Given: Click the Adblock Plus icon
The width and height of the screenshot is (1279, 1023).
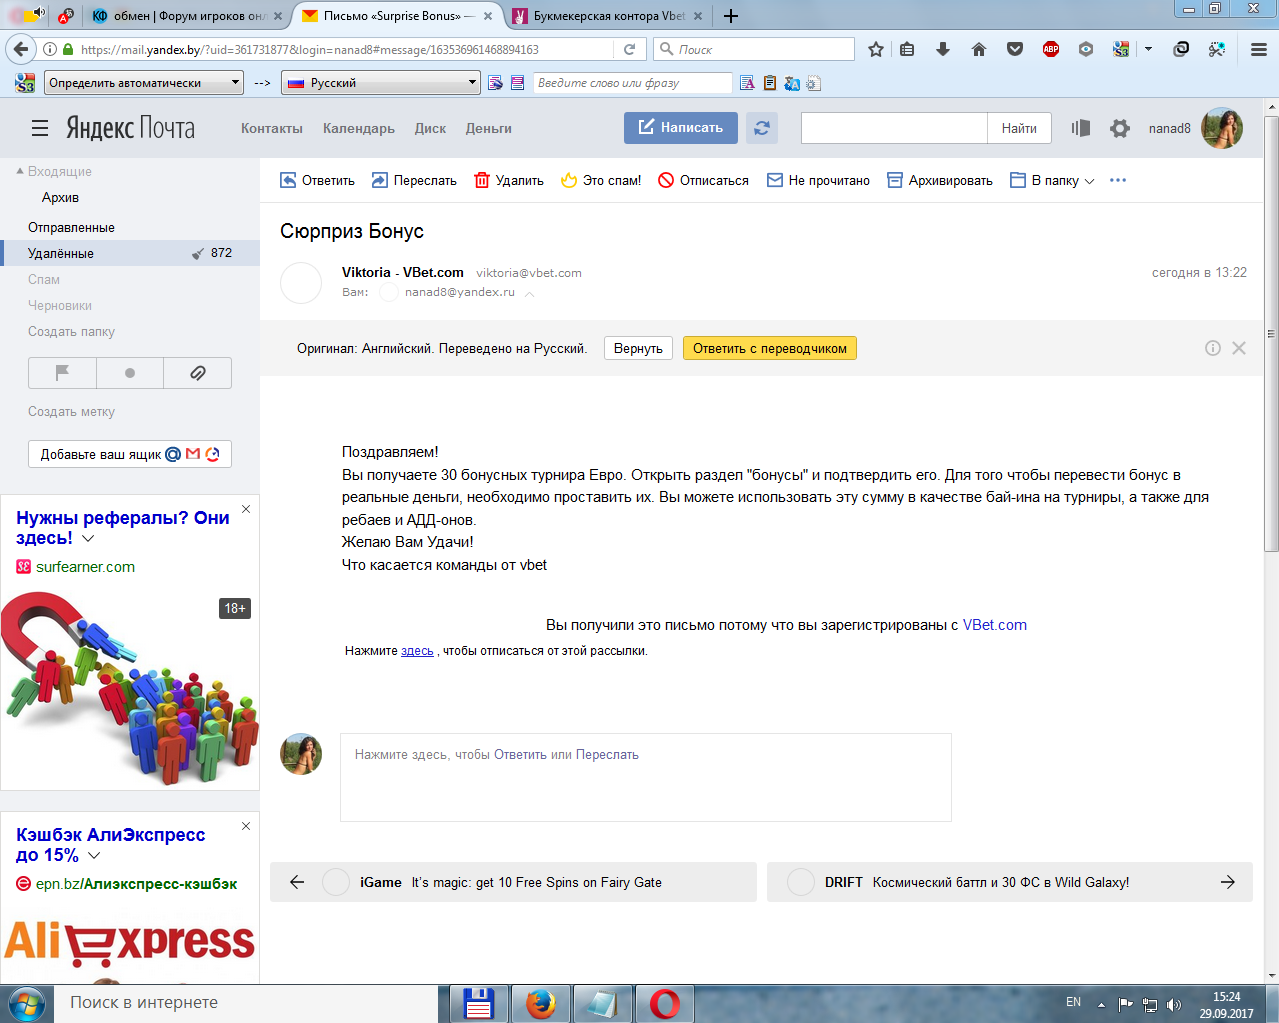Looking at the screenshot, I should 1050,49.
